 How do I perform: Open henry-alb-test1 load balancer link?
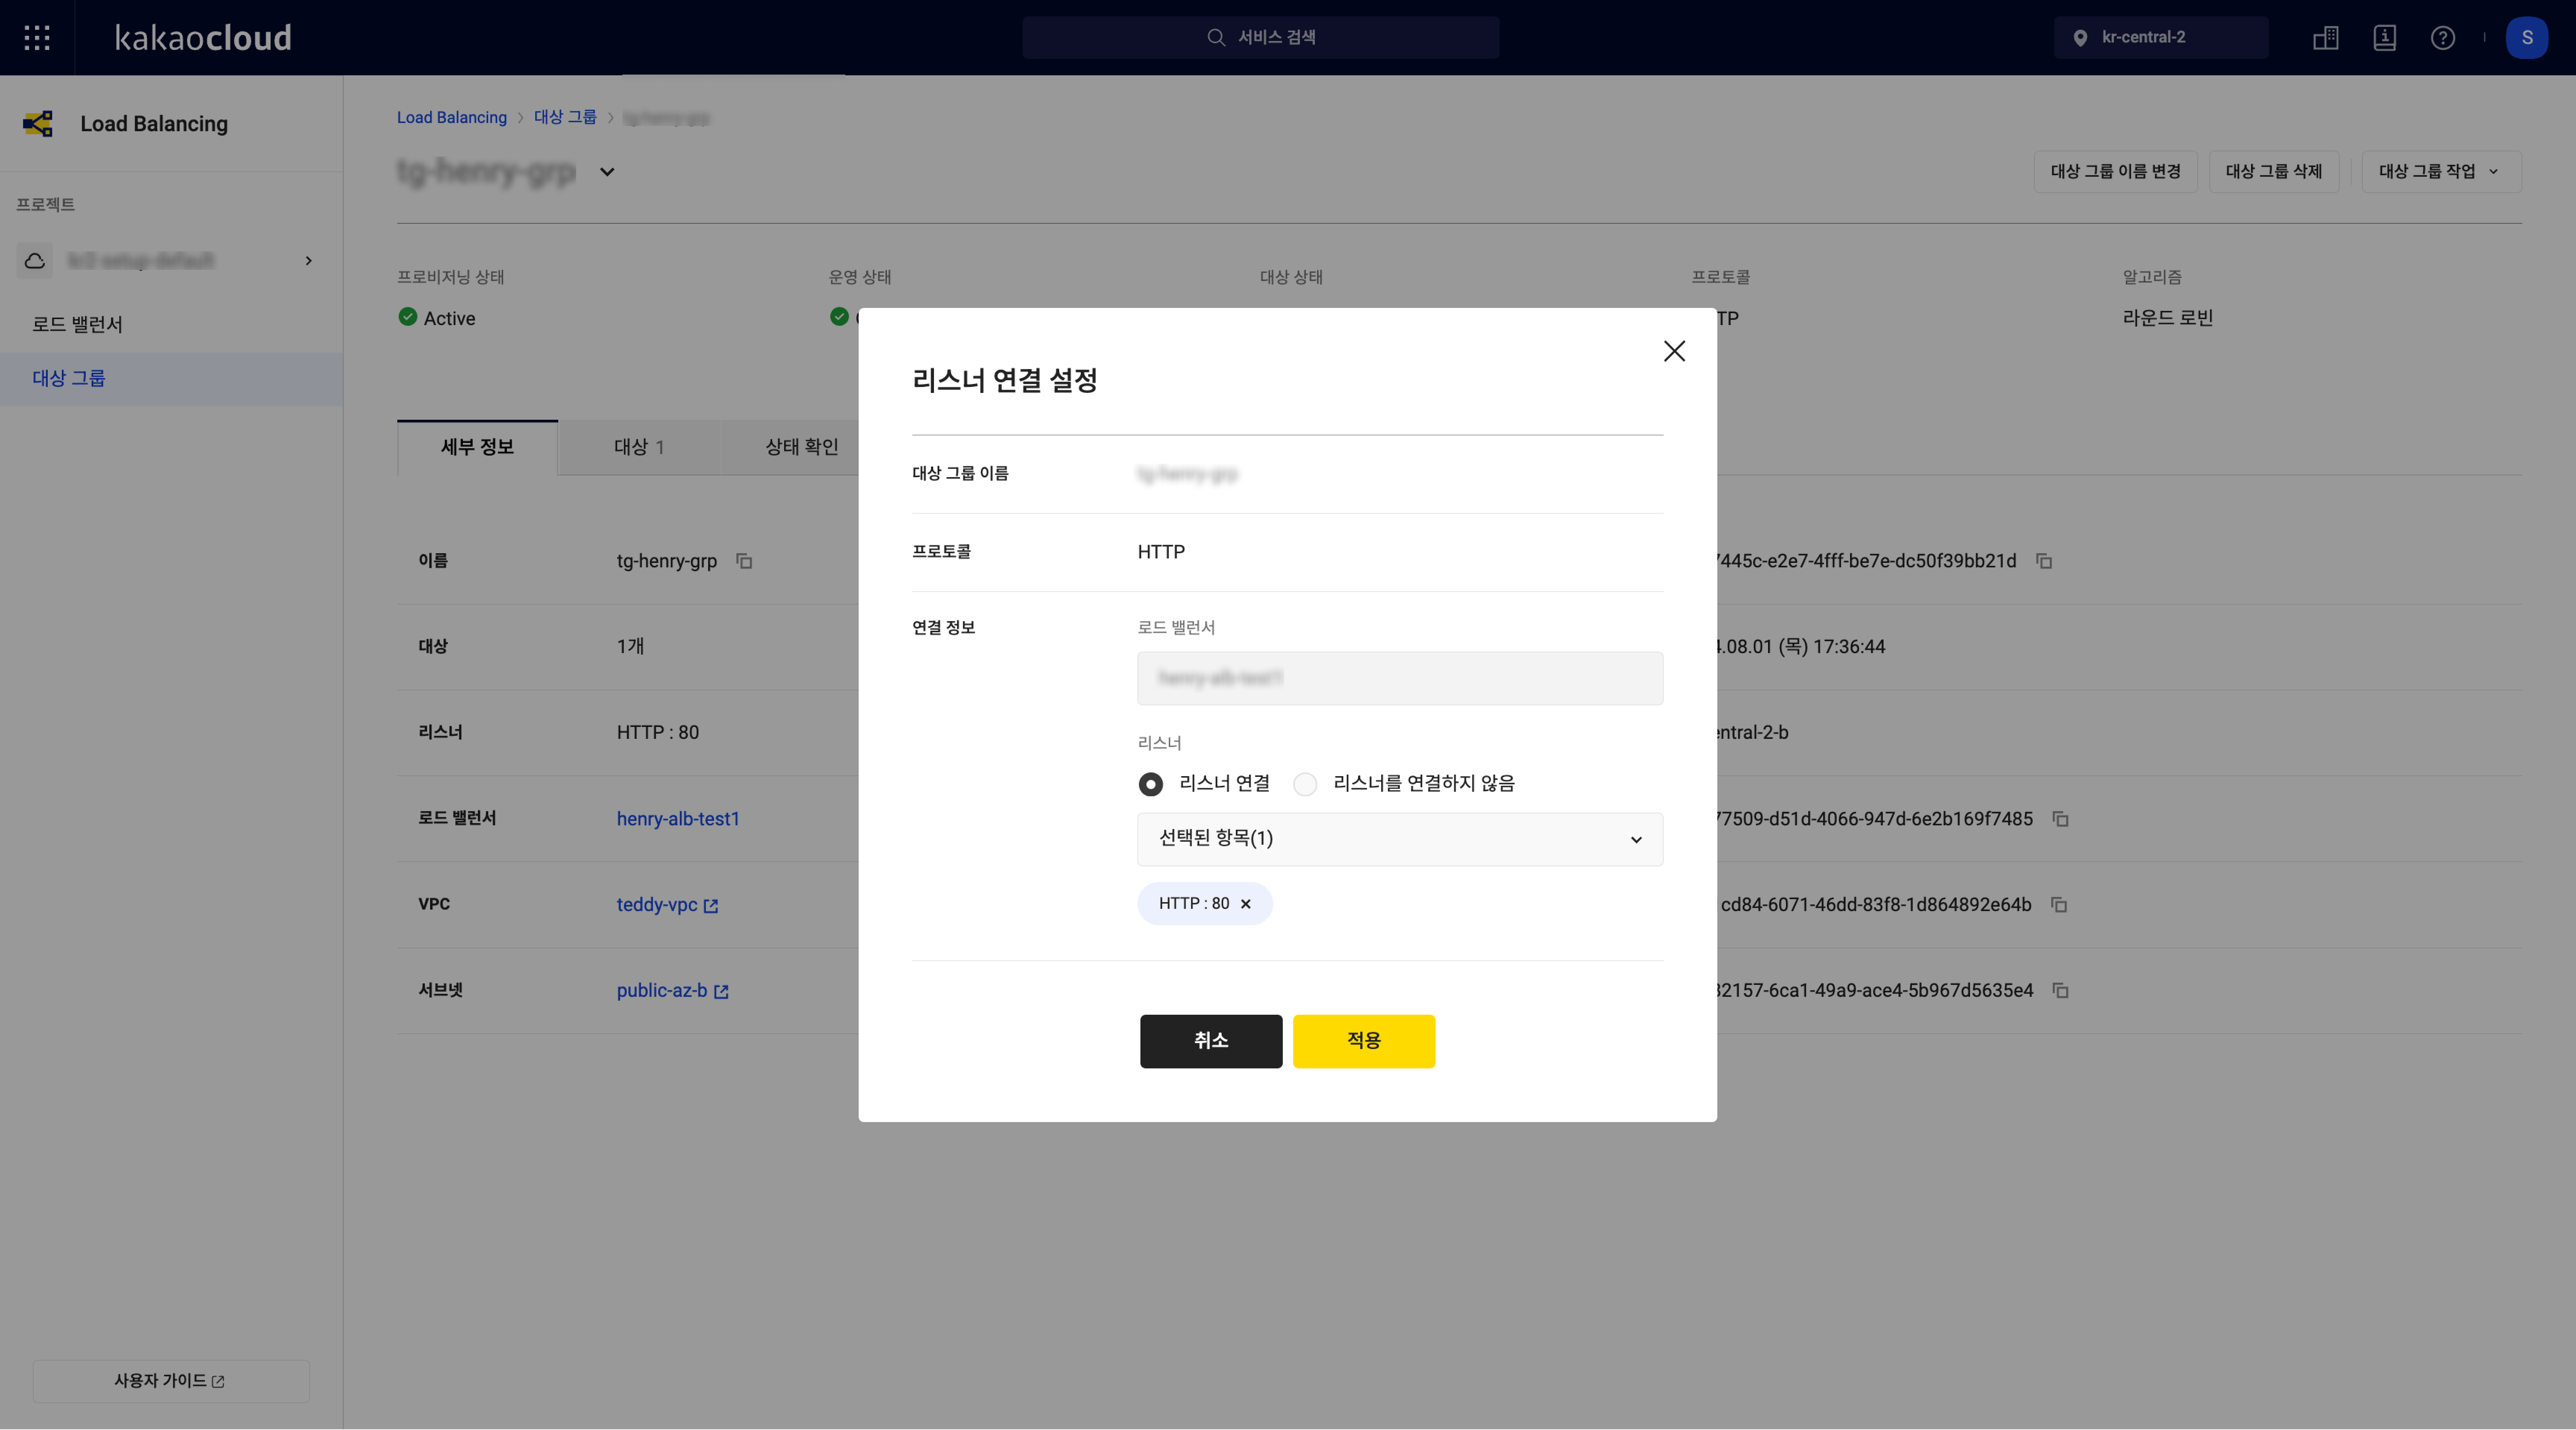678,819
